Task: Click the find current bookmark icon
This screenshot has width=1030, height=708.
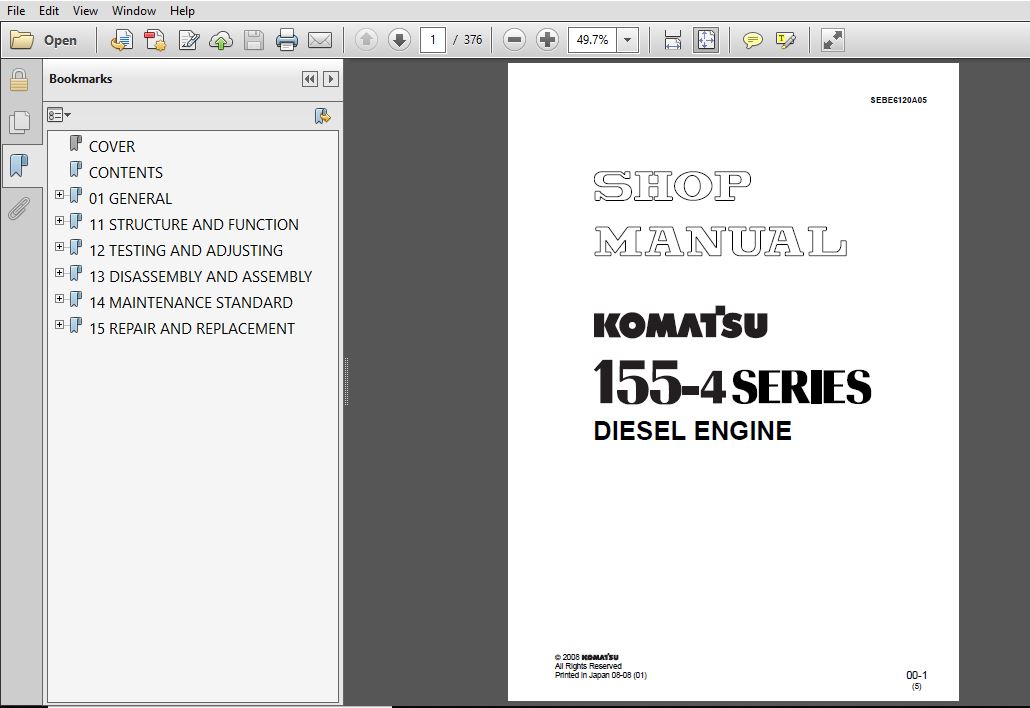Action: pyautogui.click(x=323, y=116)
